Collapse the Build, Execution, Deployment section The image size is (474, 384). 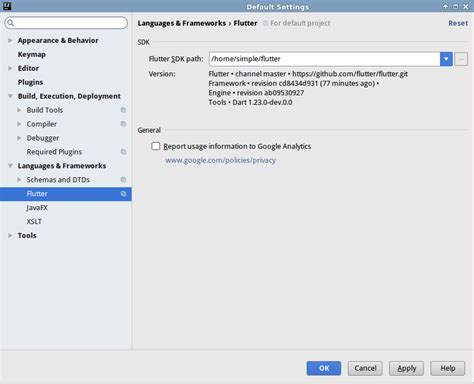point(10,96)
